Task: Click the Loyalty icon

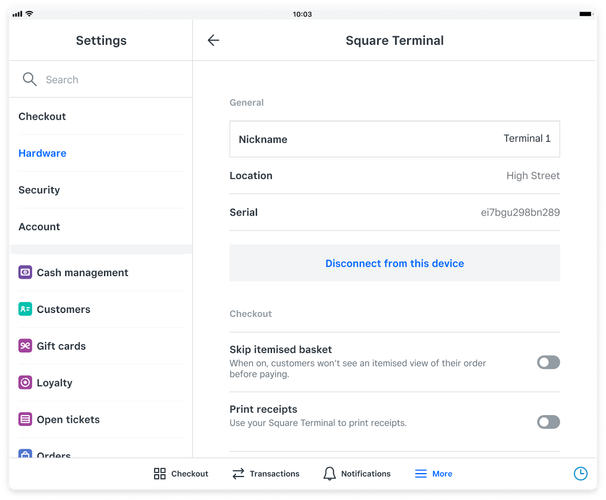Action: click(x=25, y=383)
